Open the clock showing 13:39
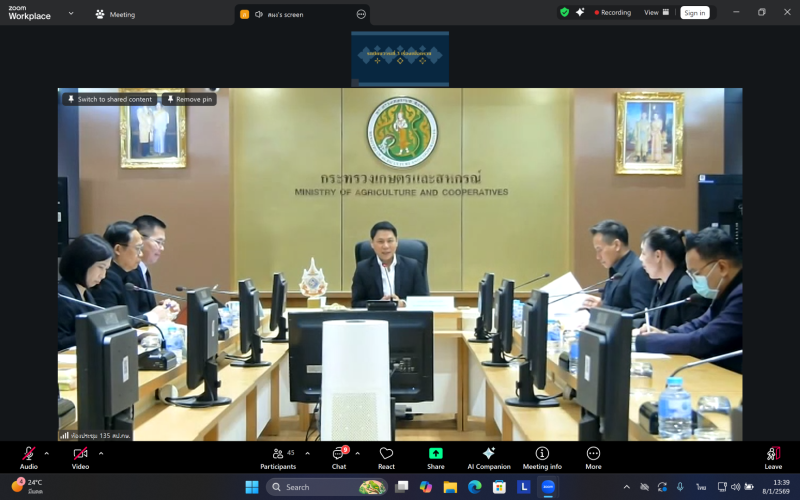The height and width of the screenshot is (500, 800). (x=777, y=487)
